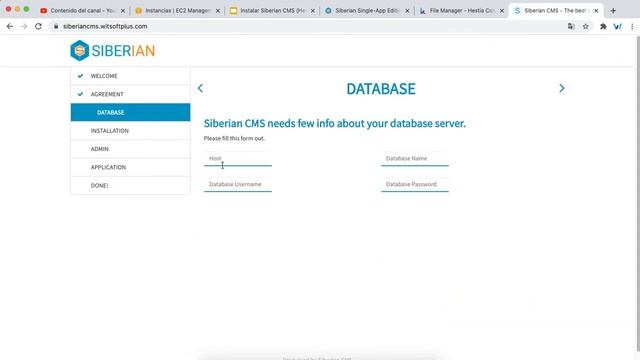640x360 pixels.
Task: Select AGREEMENT step in sidebar
Action: (130, 94)
